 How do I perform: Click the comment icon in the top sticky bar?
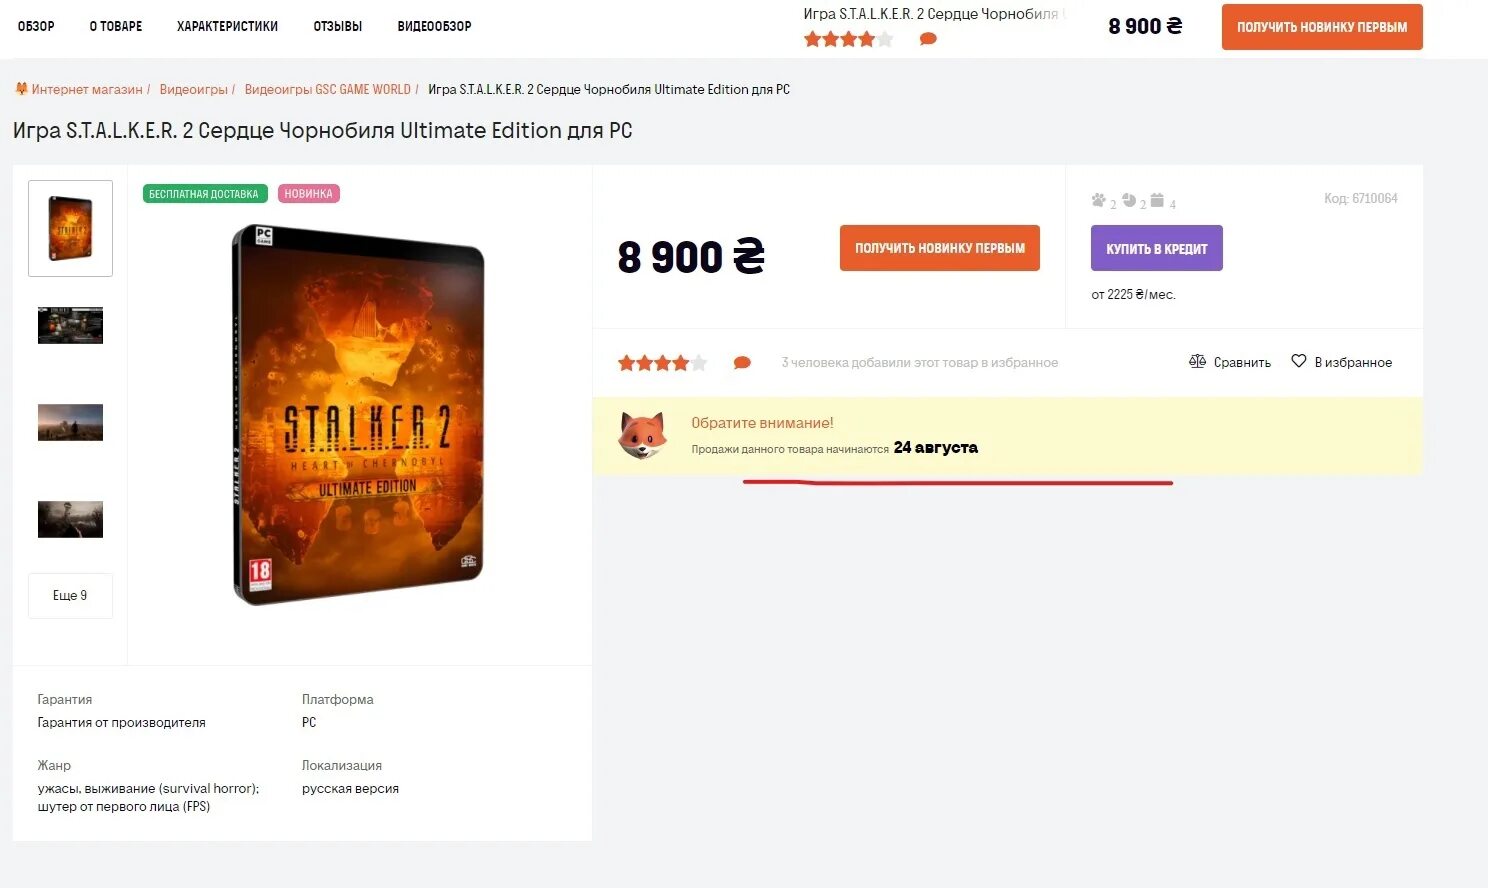tap(928, 39)
